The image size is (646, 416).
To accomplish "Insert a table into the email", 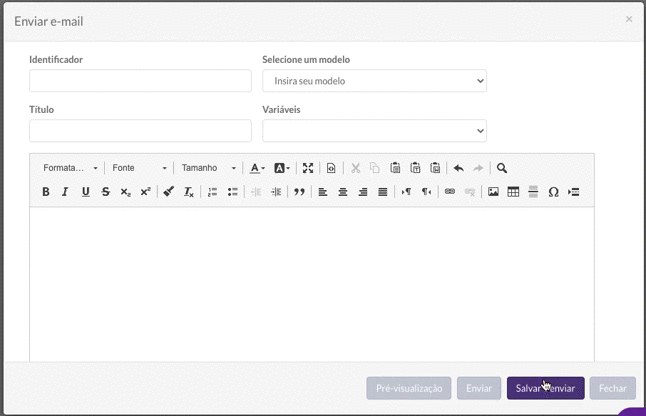I will 513,192.
